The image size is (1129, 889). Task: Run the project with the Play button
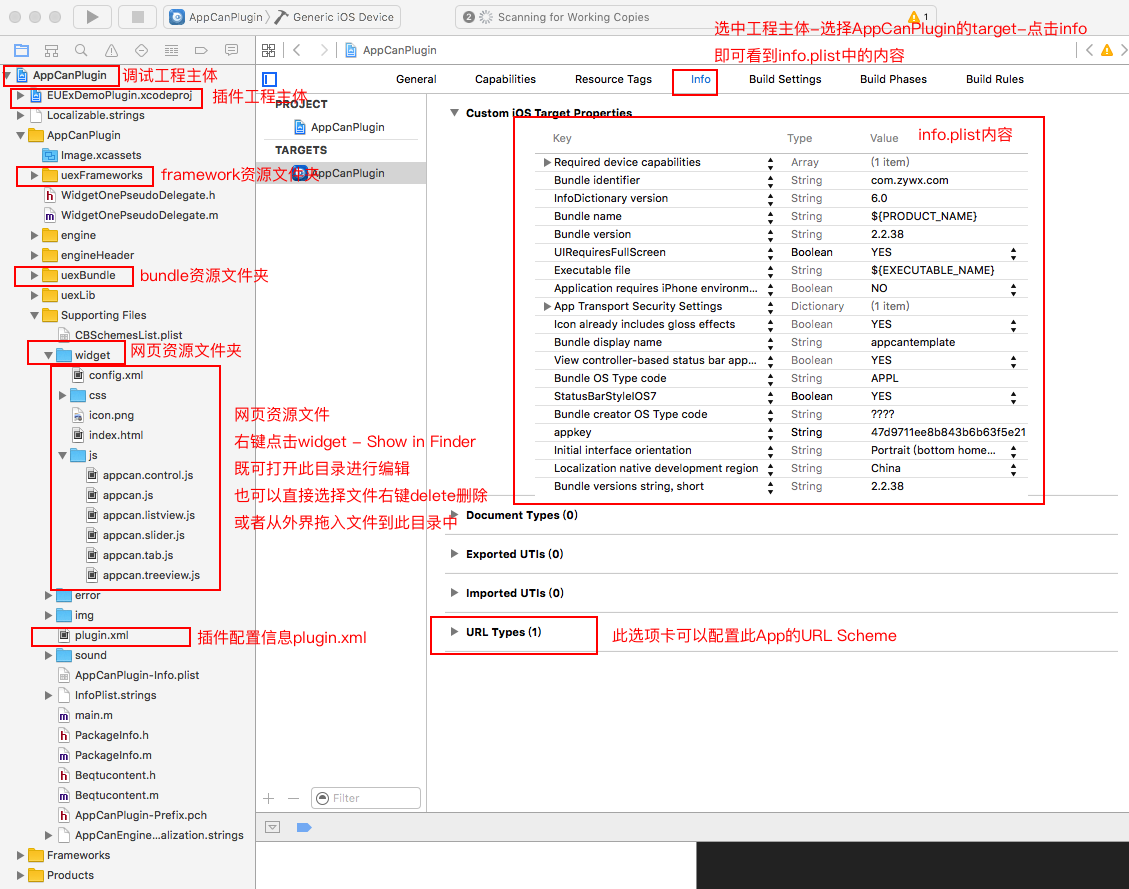tap(92, 17)
